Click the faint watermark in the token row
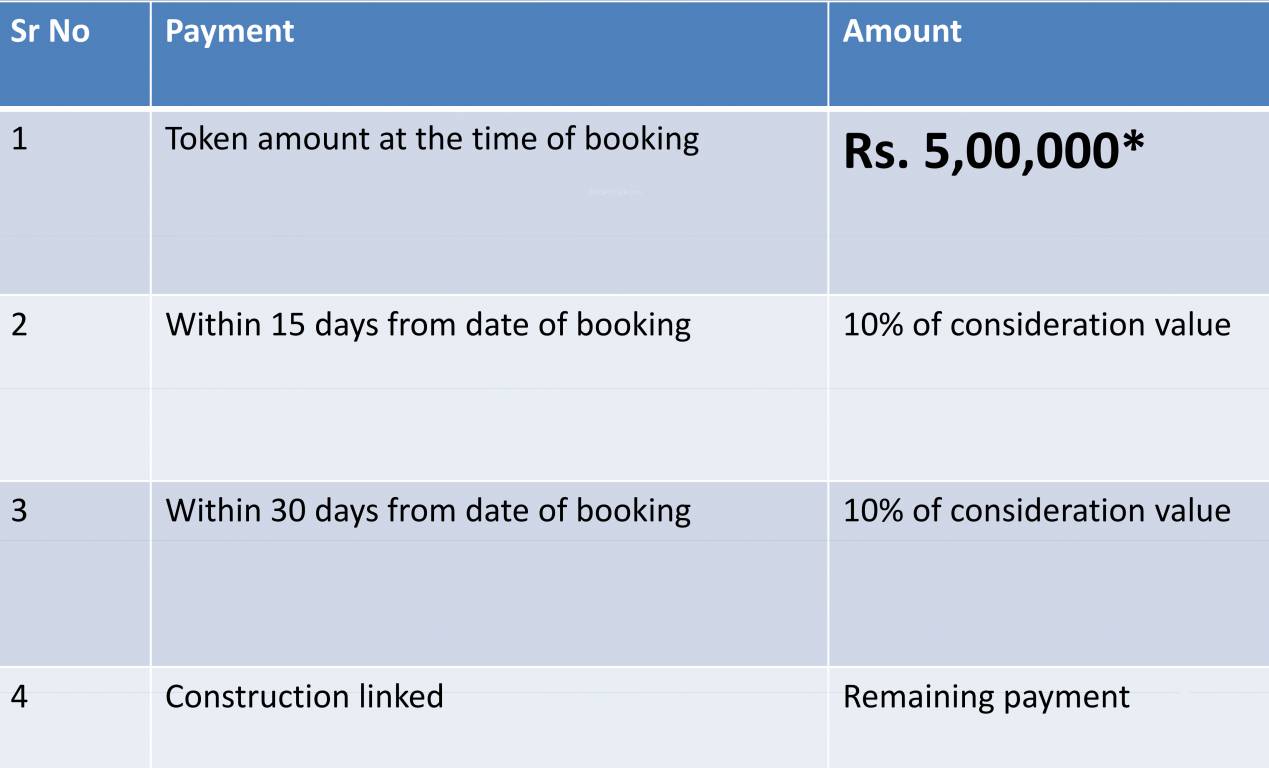The height and width of the screenshot is (768, 1269). point(614,192)
